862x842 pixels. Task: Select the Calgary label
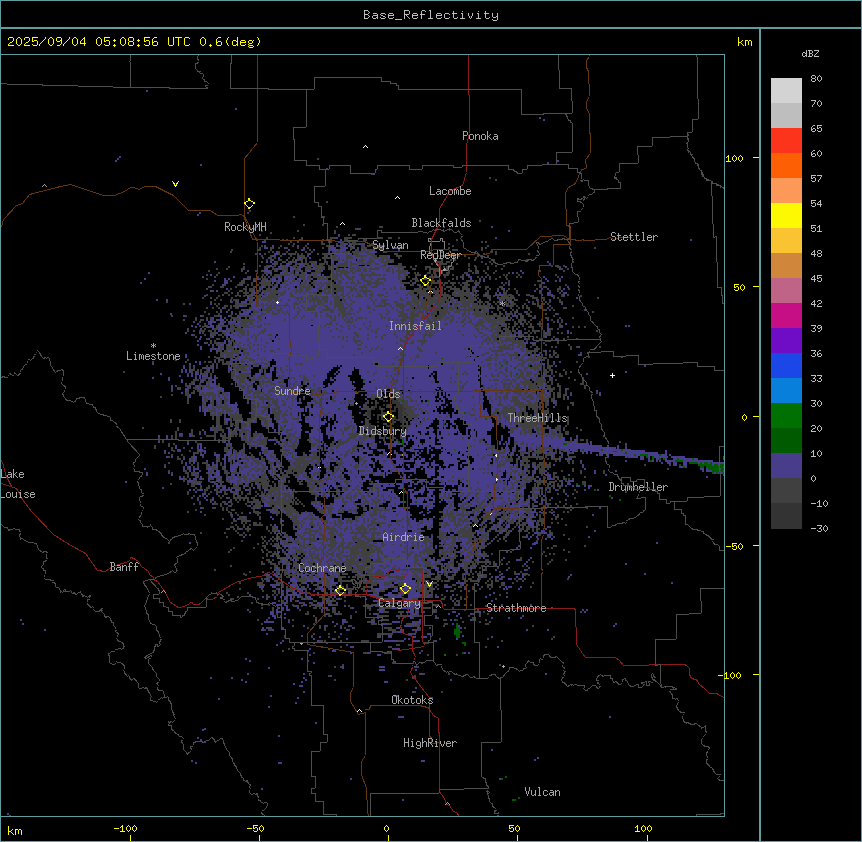click(399, 603)
